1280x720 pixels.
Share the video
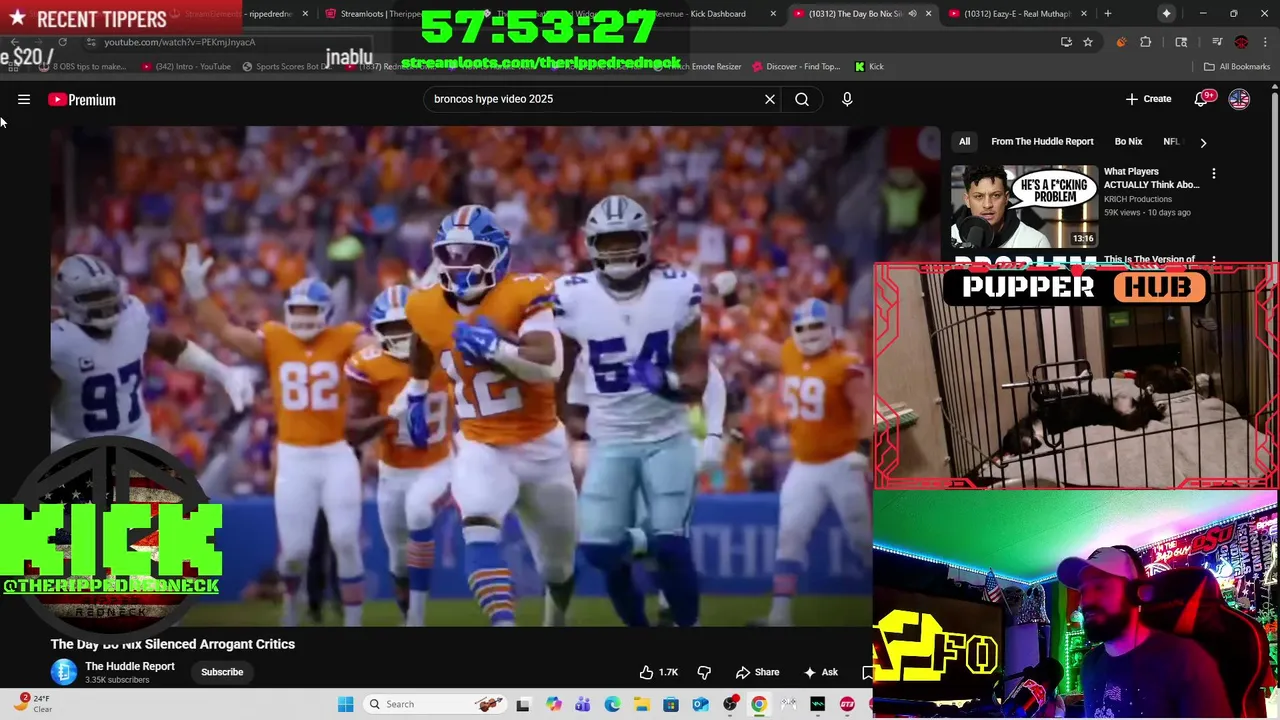[757, 672]
